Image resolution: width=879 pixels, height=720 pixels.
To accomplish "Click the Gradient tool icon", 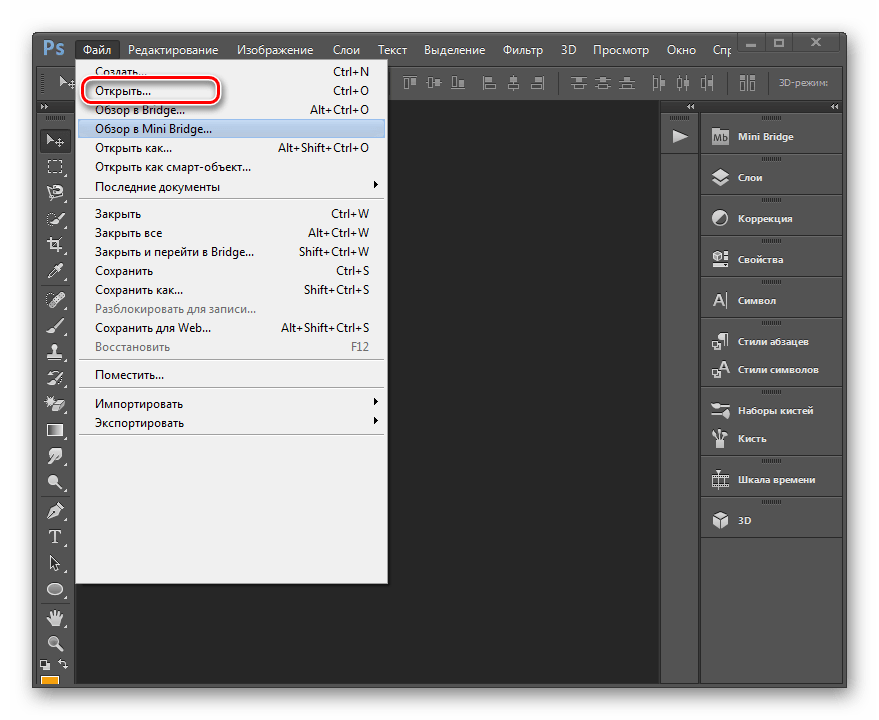I will 55,430.
